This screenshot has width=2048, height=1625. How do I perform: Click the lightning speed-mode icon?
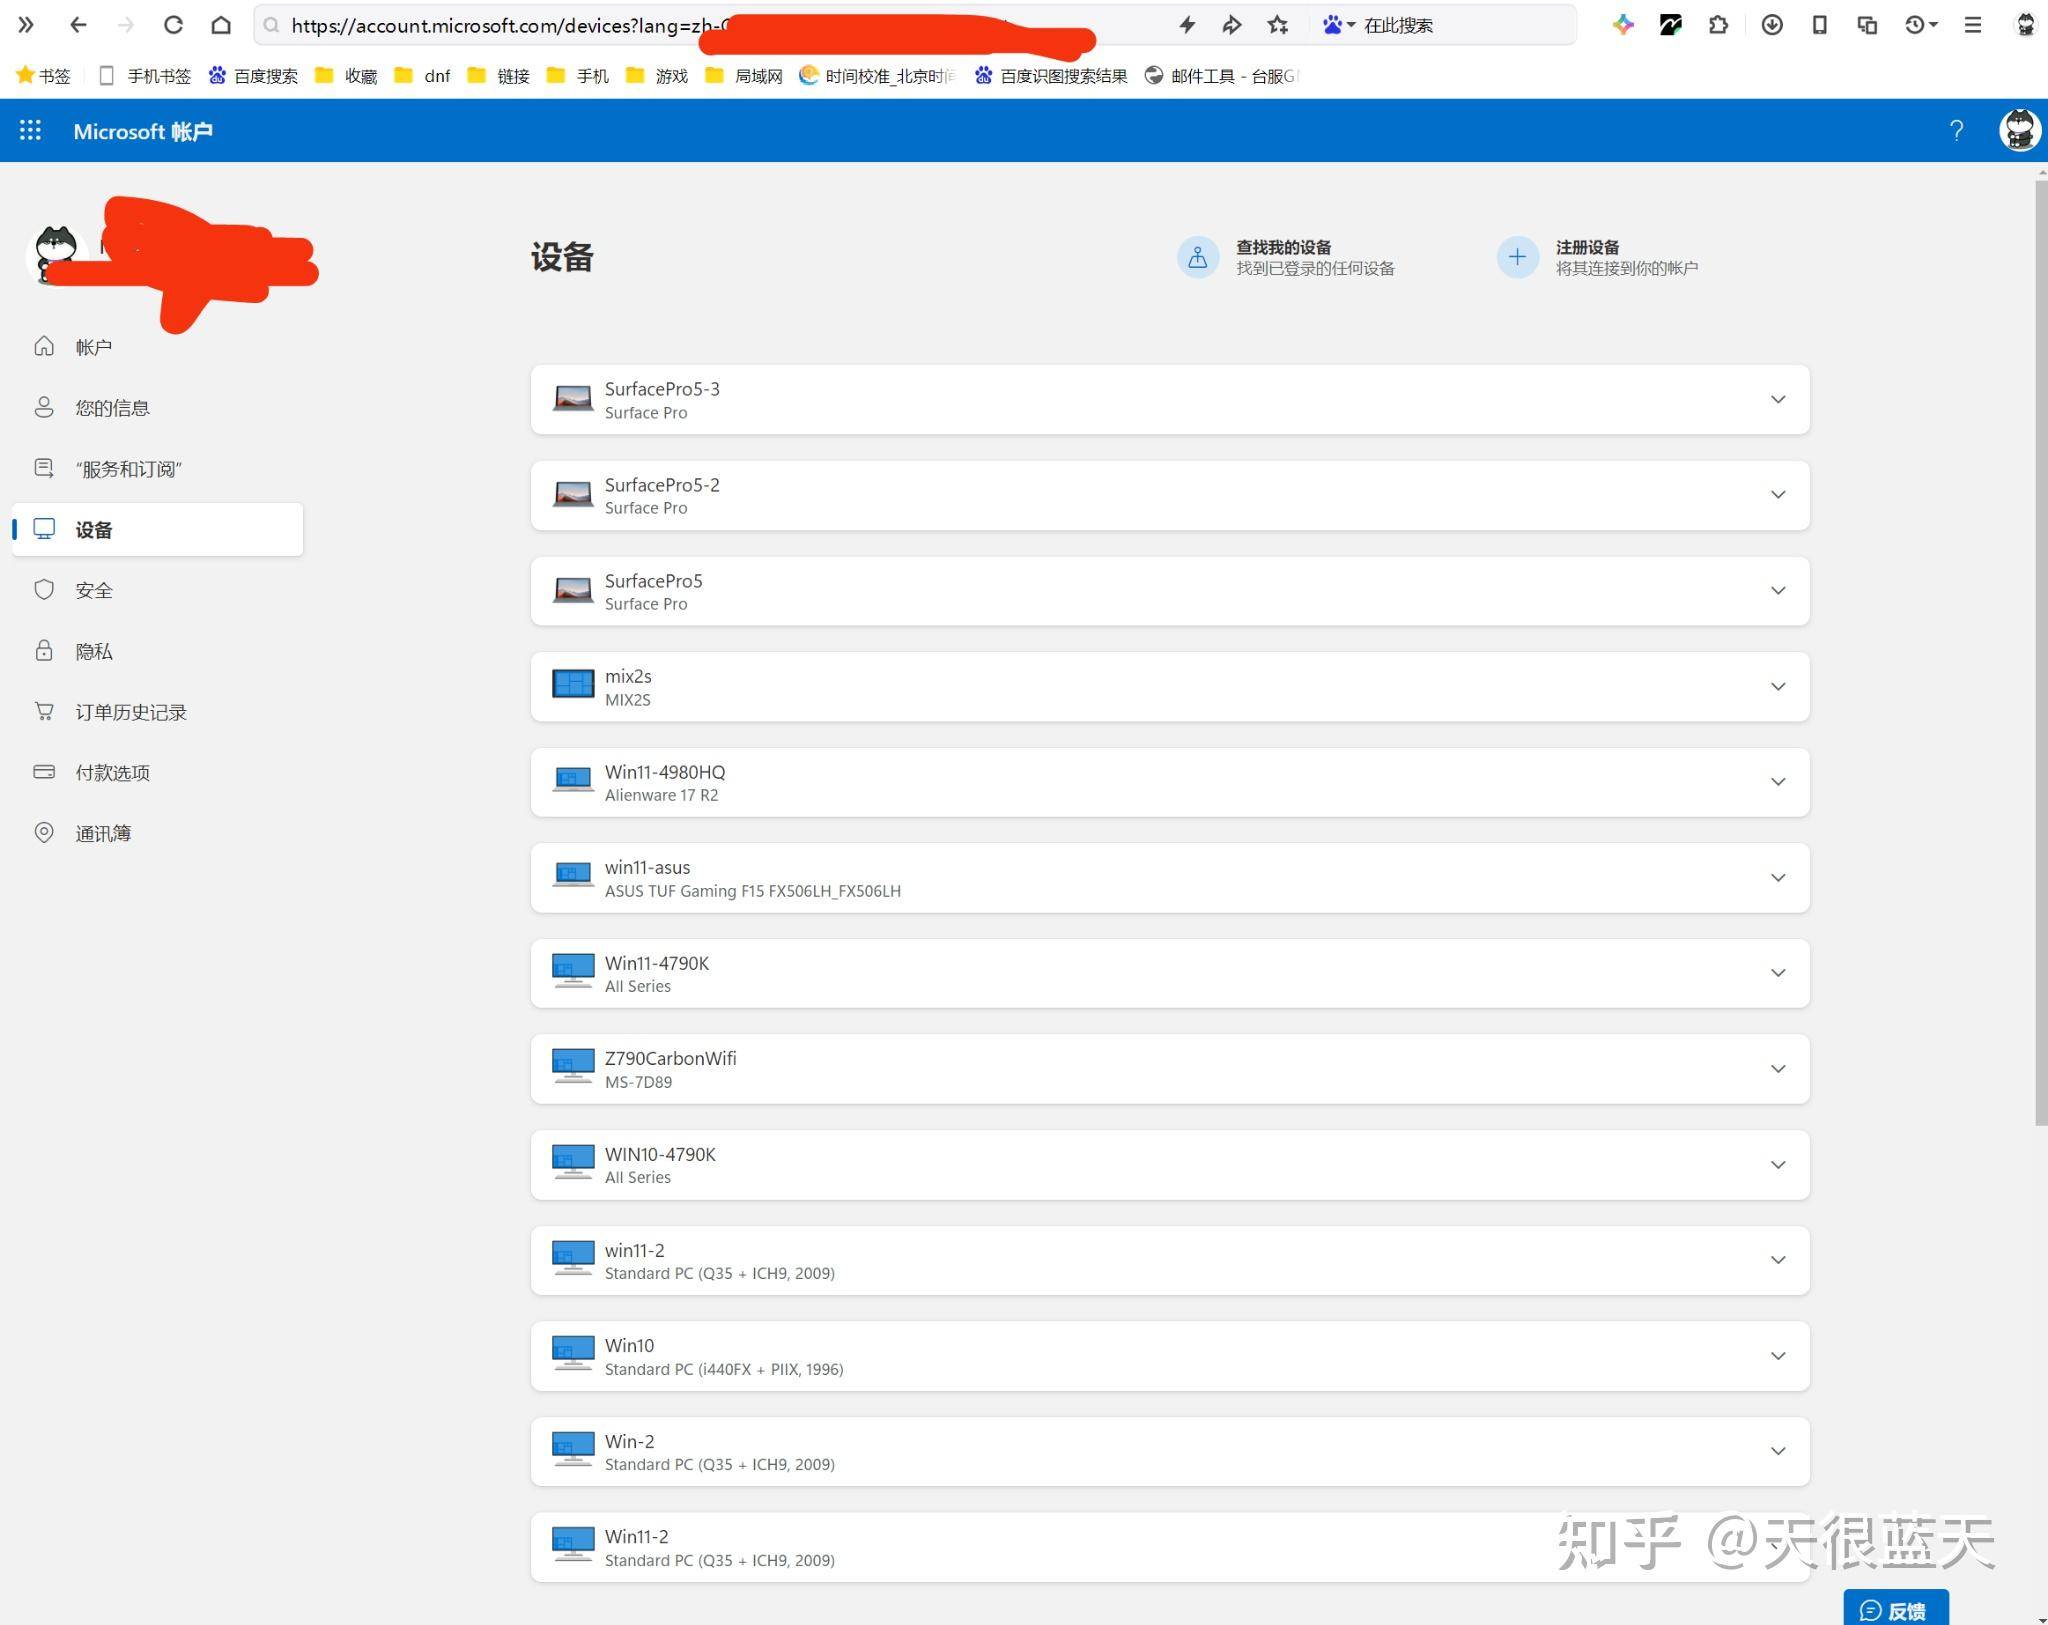(x=1187, y=25)
